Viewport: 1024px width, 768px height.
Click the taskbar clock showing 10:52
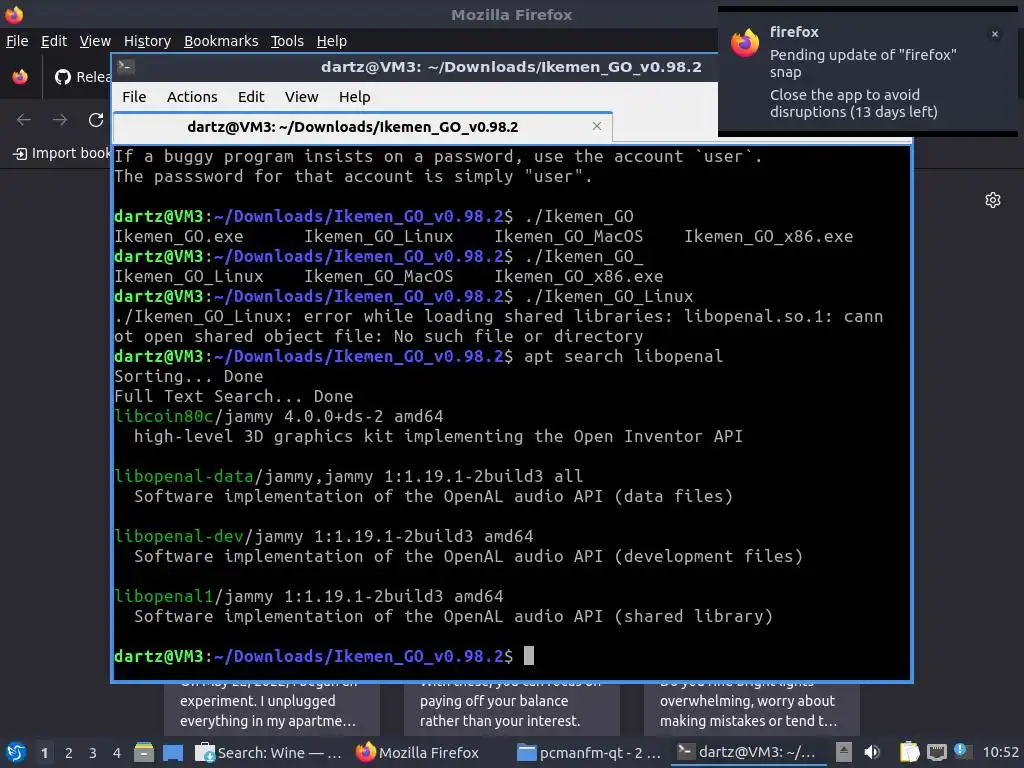coord(1000,752)
